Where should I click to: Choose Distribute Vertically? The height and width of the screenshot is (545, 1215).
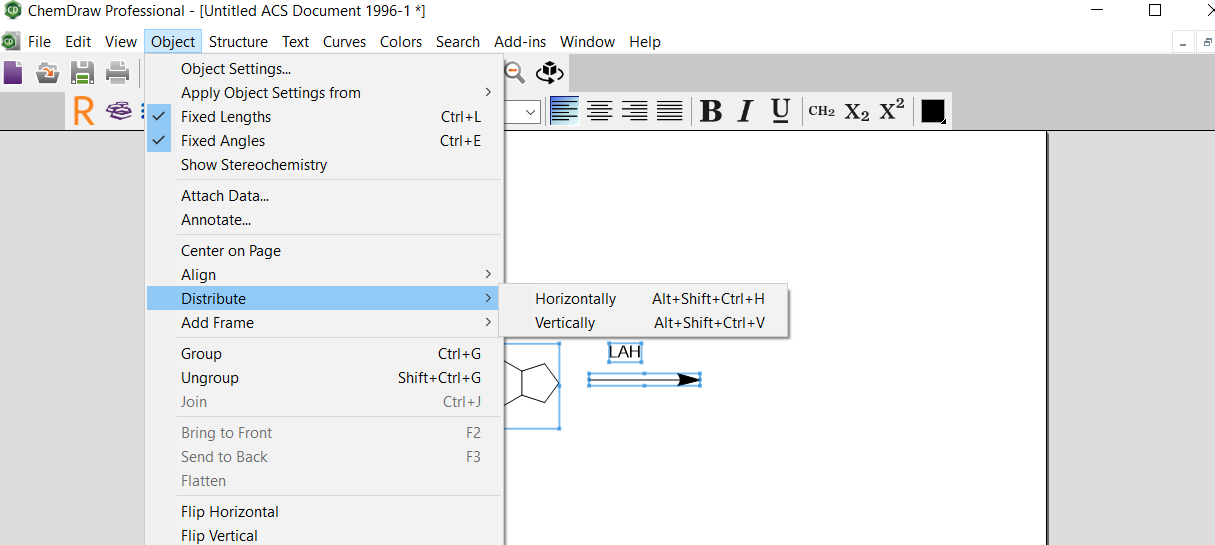click(x=644, y=323)
